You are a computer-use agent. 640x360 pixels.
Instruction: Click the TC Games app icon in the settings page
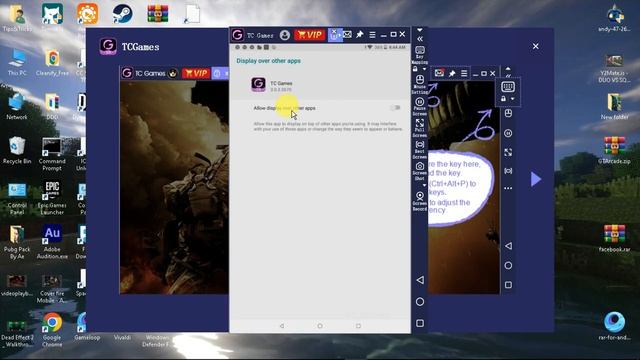point(258,85)
